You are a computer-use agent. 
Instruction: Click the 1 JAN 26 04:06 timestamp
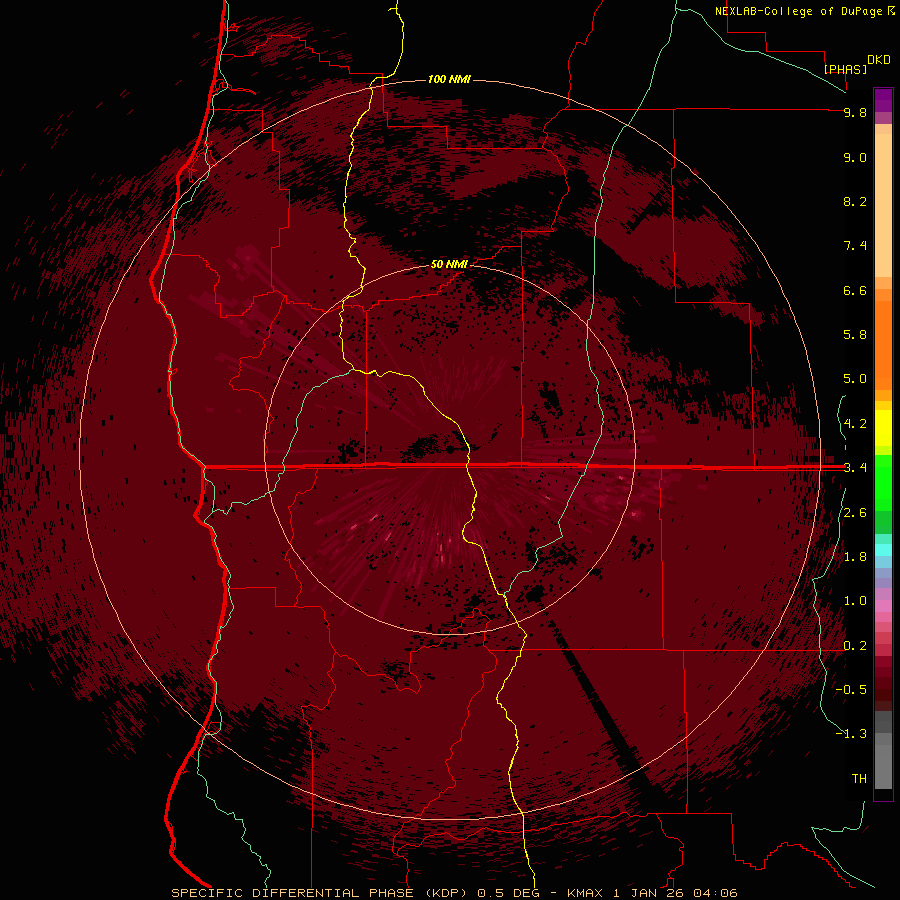[676, 893]
